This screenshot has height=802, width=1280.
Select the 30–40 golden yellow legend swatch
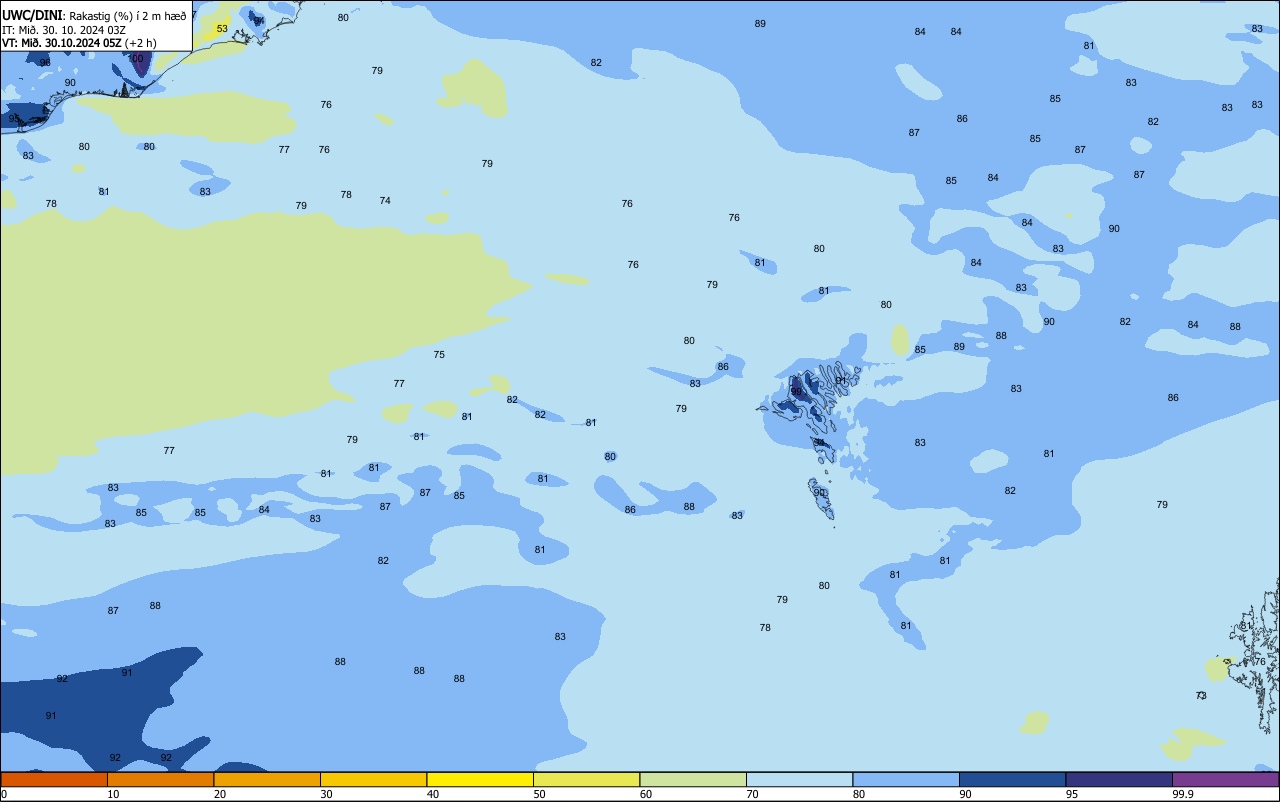coord(374,779)
